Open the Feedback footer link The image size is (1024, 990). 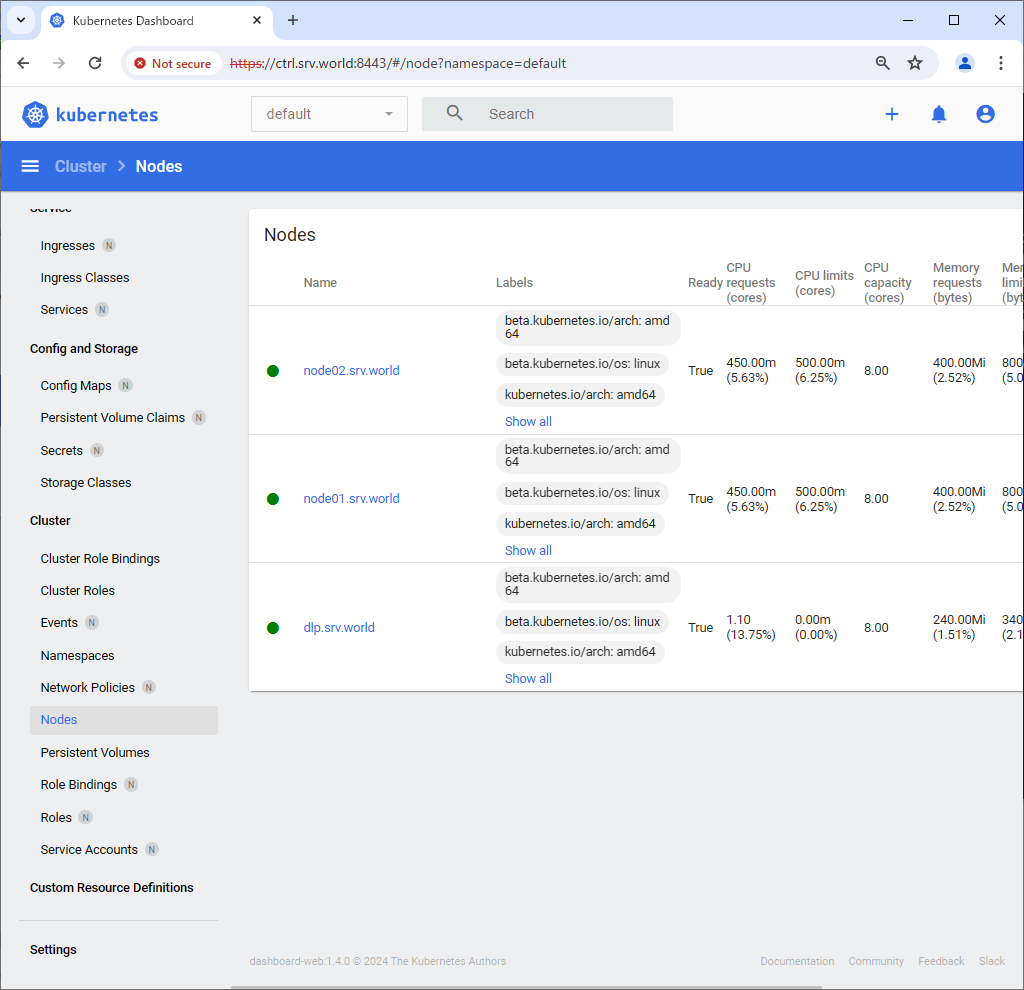941,961
